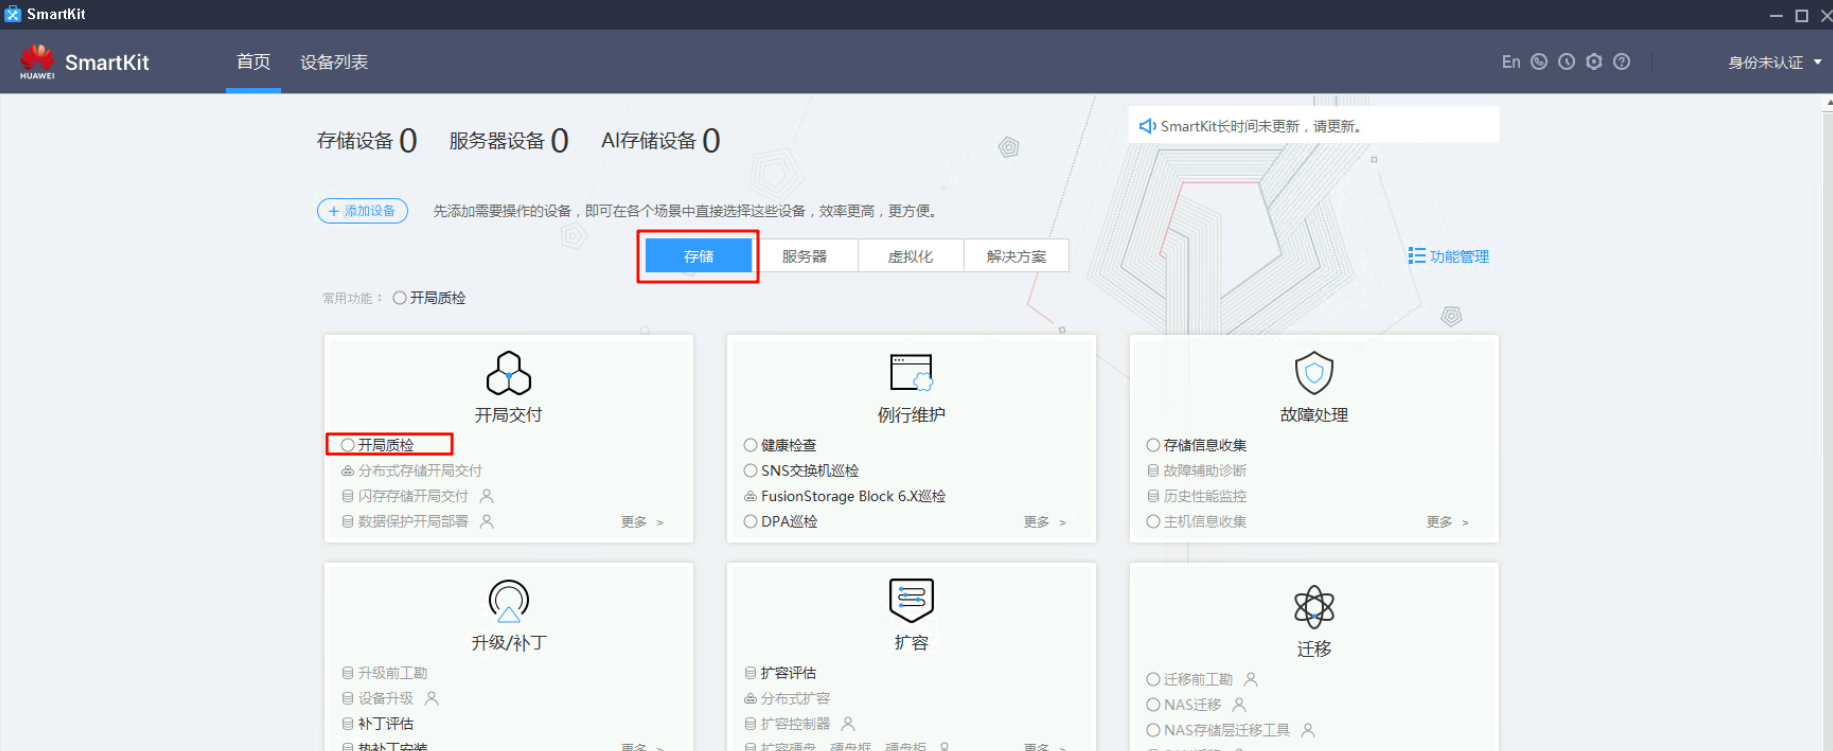Switch language with the En toggle
Screen dimensions: 1833x751
point(1510,62)
